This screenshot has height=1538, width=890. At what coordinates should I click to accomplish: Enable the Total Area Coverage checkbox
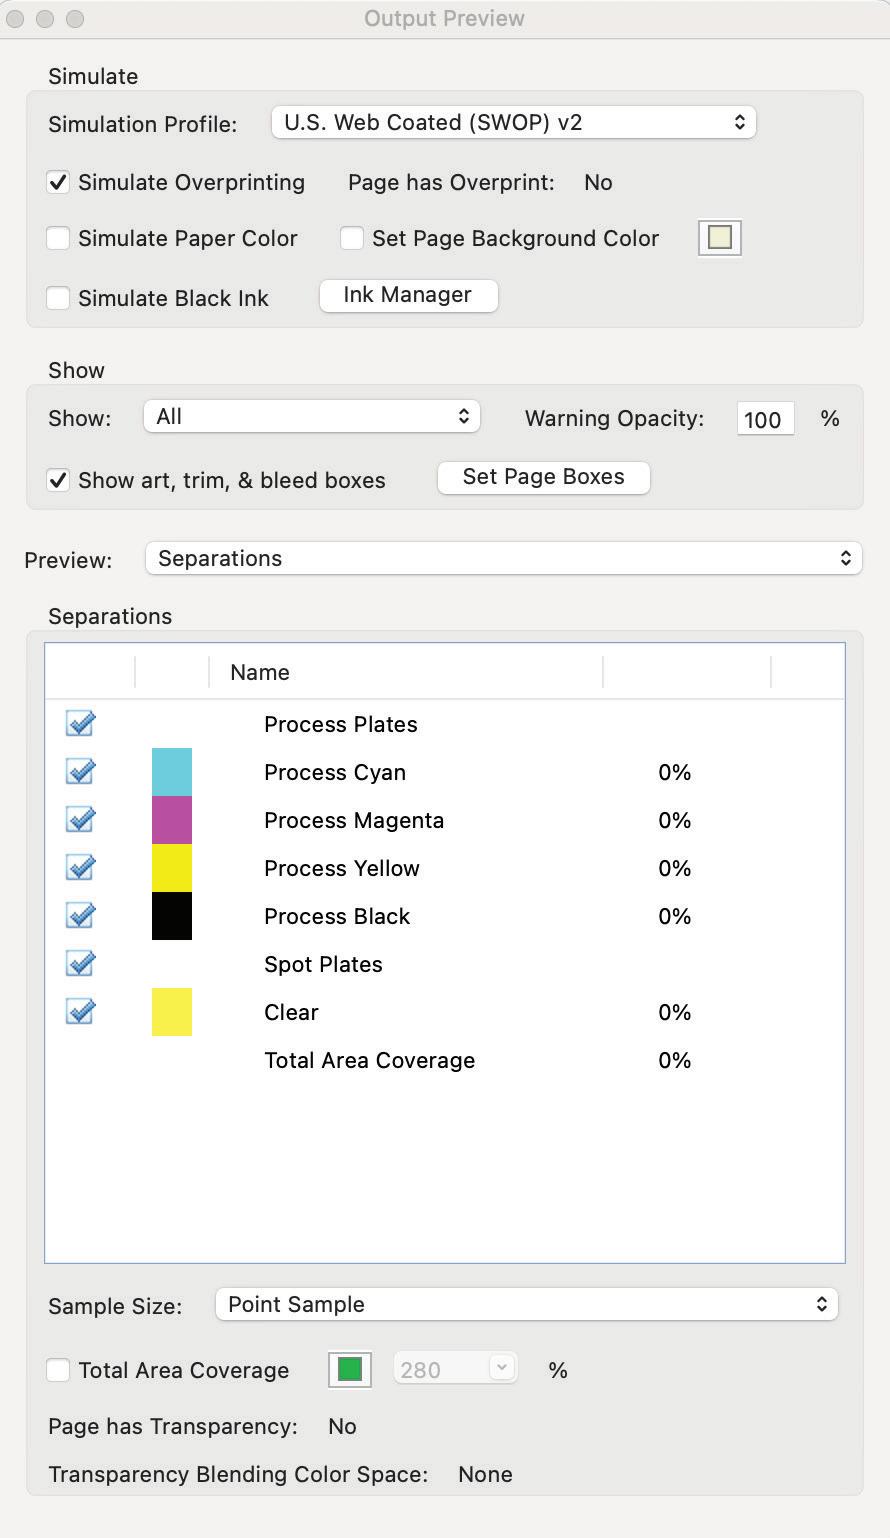click(58, 1370)
